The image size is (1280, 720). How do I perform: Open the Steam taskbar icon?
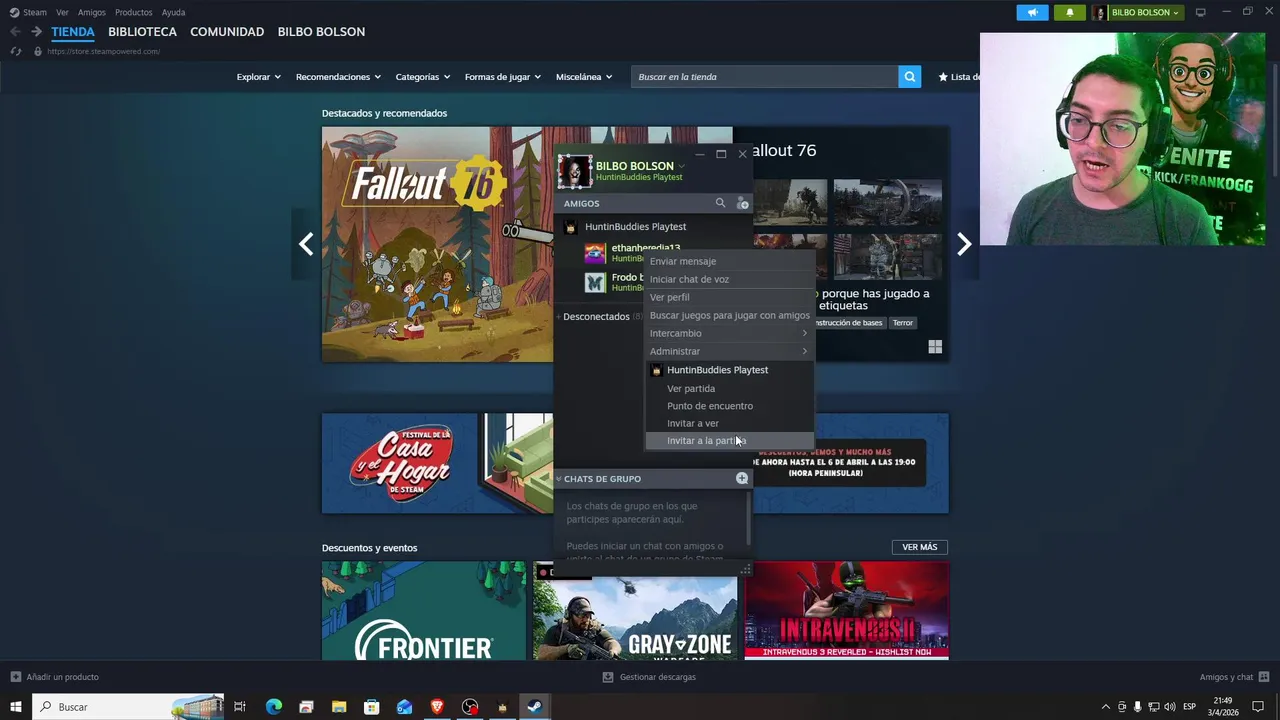click(535, 707)
